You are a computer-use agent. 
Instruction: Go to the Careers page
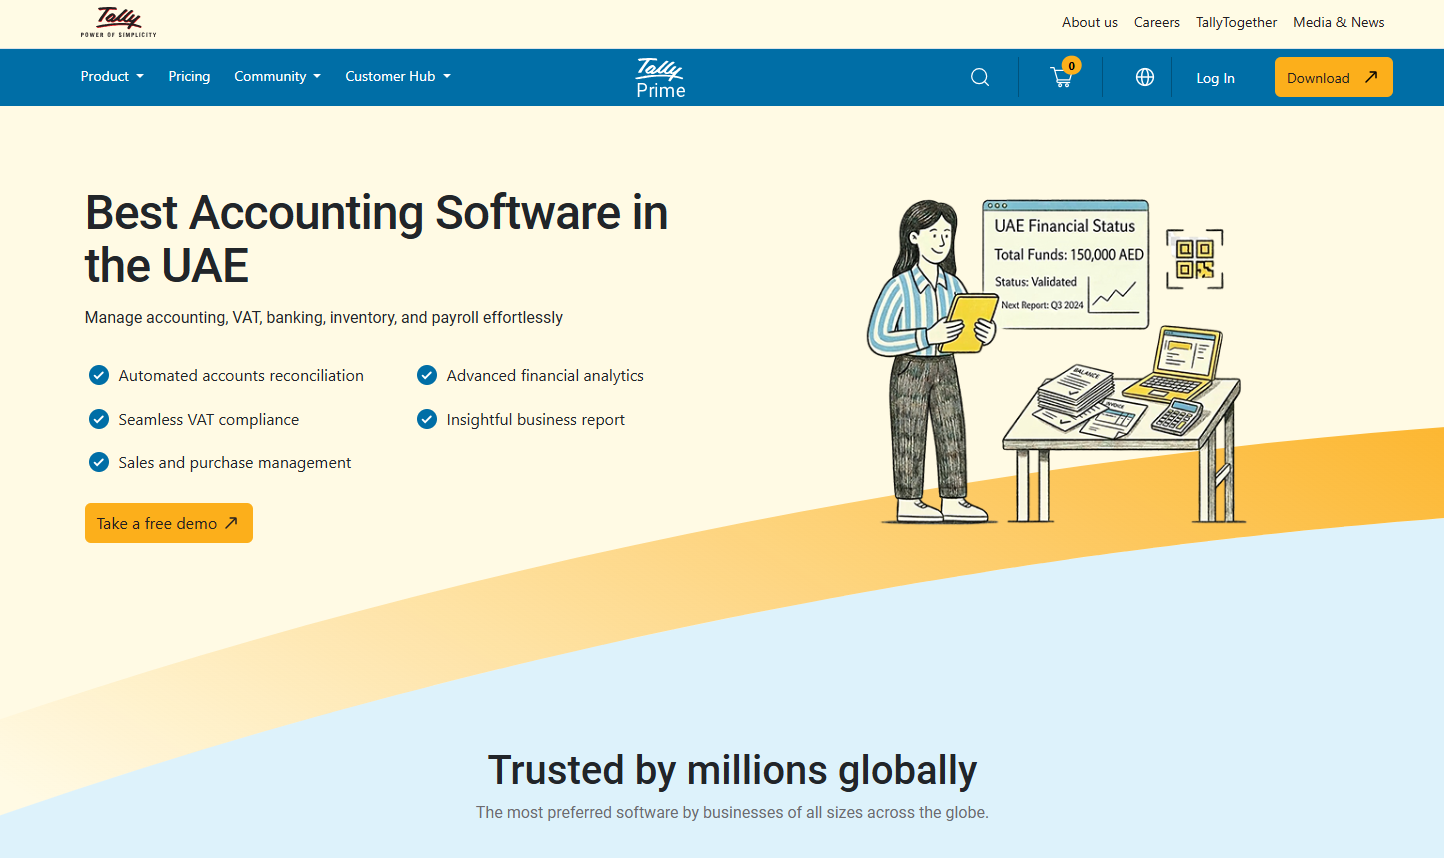pyautogui.click(x=1157, y=22)
